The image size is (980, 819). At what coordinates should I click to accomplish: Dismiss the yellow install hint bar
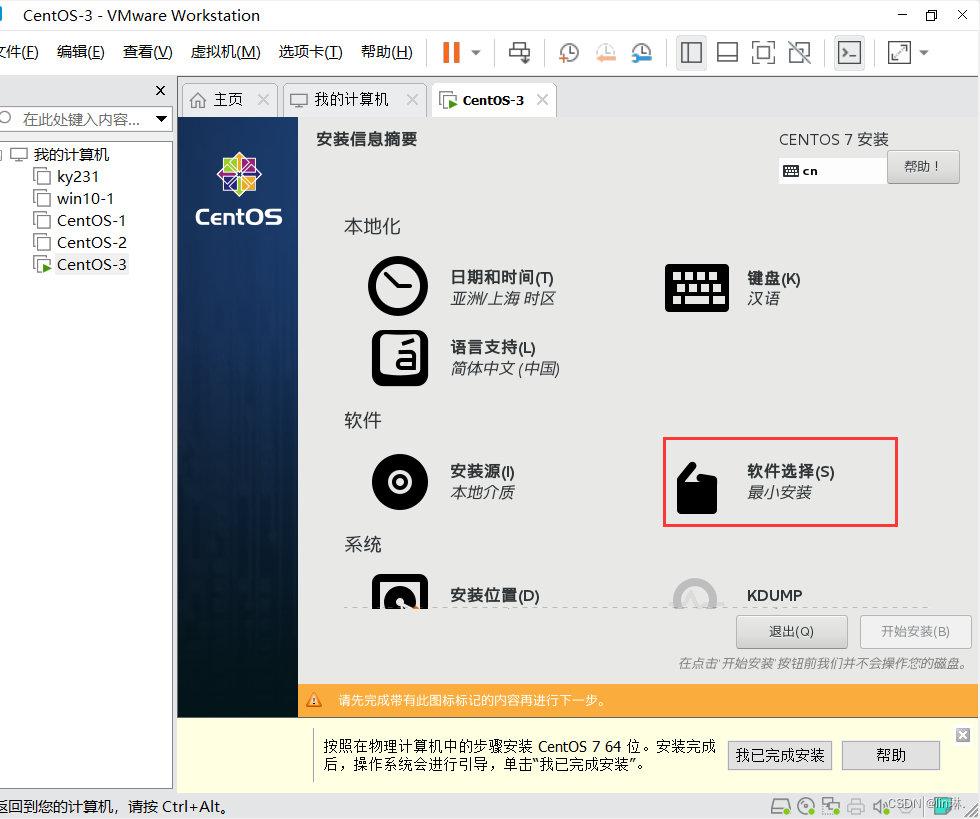tap(963, 735)
